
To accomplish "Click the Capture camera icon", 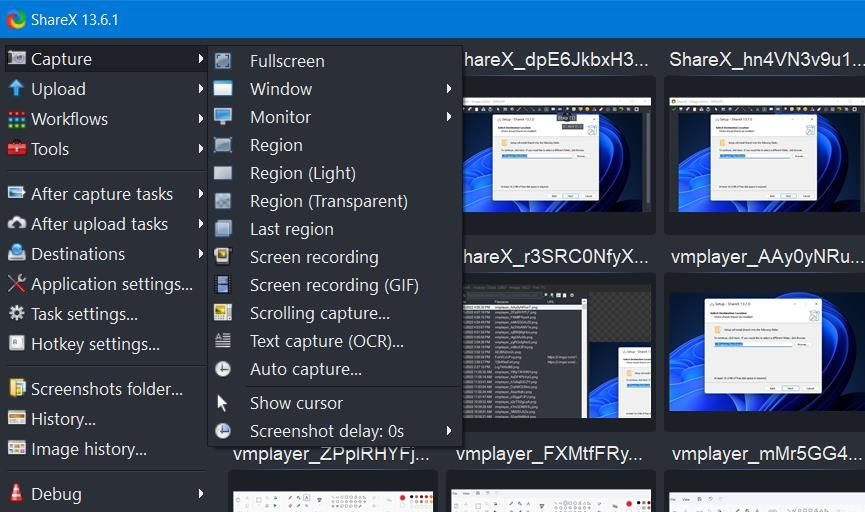I will (17, 58).
